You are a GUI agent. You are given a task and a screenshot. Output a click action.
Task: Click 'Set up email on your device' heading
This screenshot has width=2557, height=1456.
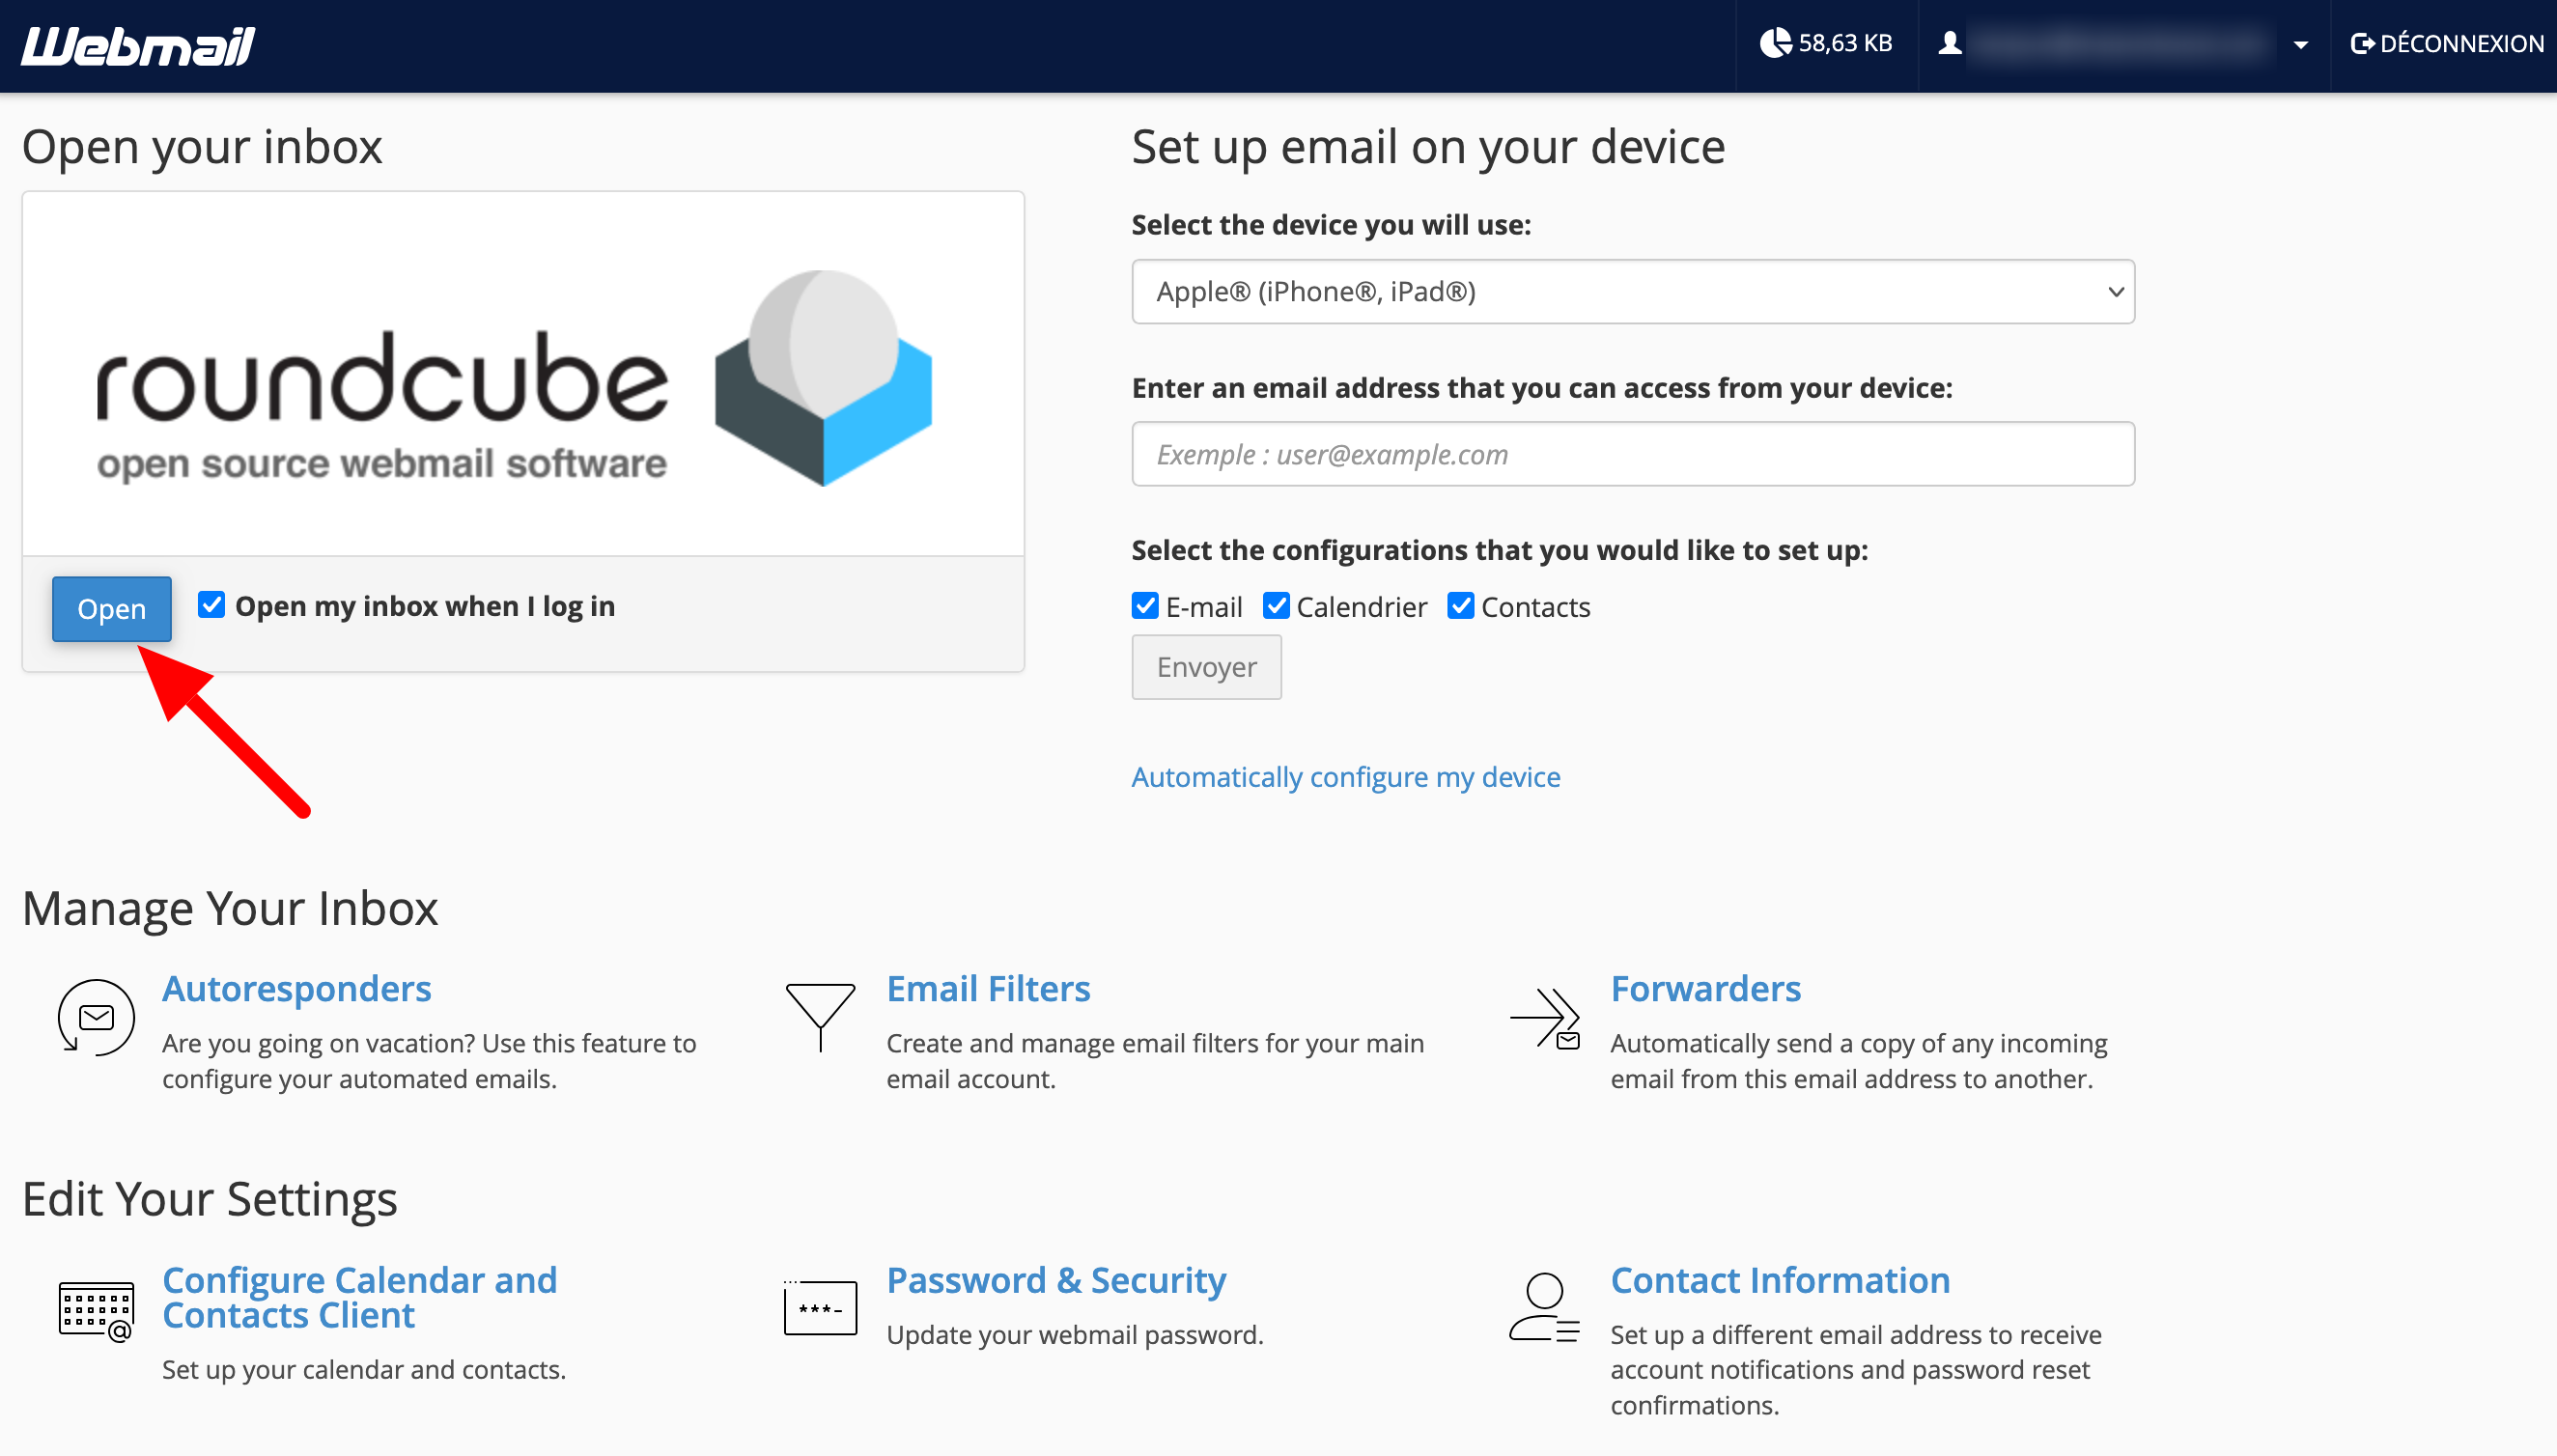coord(1428,147)
